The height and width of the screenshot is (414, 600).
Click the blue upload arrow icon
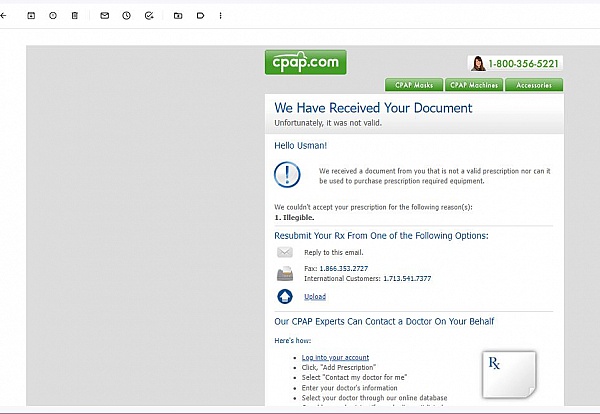pyautogui.click(x=285, y=296)
